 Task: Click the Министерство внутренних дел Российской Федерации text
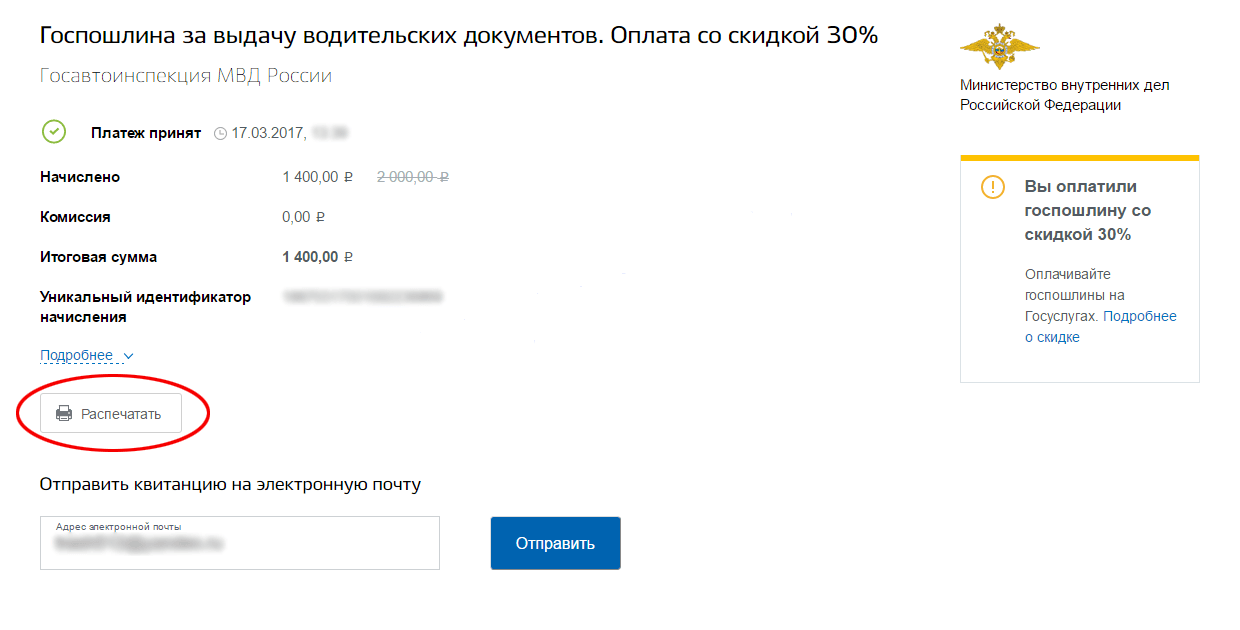(x=1064, y=95)
